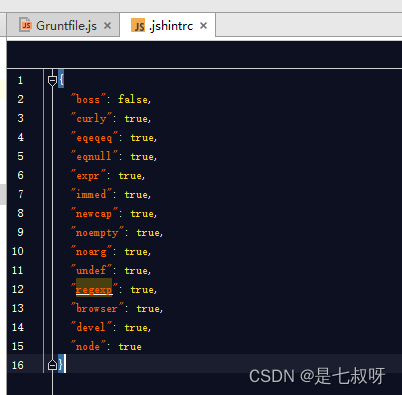Collapse the fold marker at line 16
This screenshot has height=395, width=402.
52,365
